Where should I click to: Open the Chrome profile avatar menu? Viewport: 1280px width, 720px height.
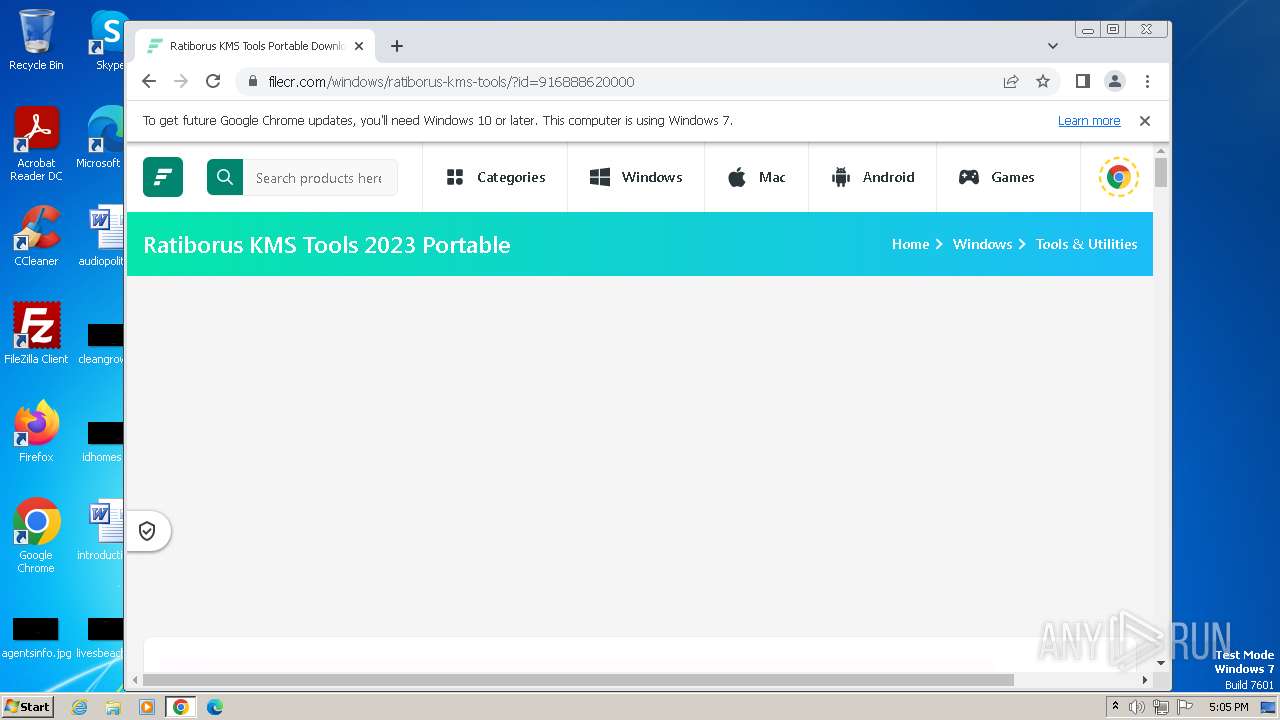(1114, 81)
